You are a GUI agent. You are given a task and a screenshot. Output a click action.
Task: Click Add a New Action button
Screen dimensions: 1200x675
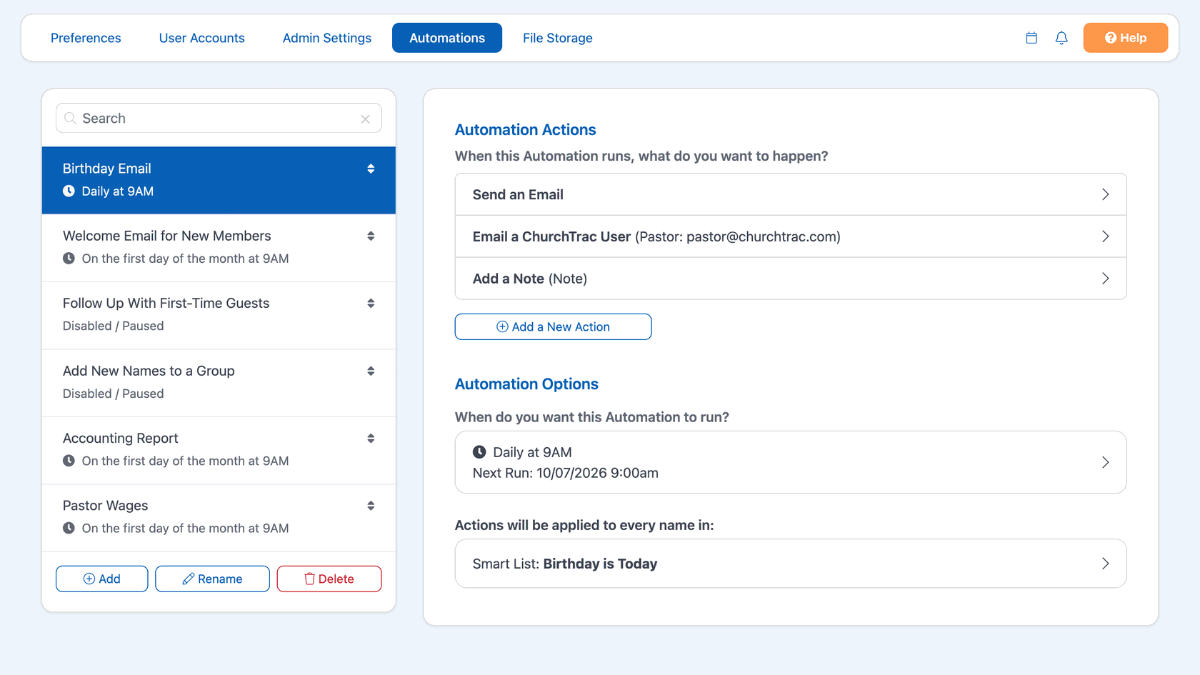553,327
